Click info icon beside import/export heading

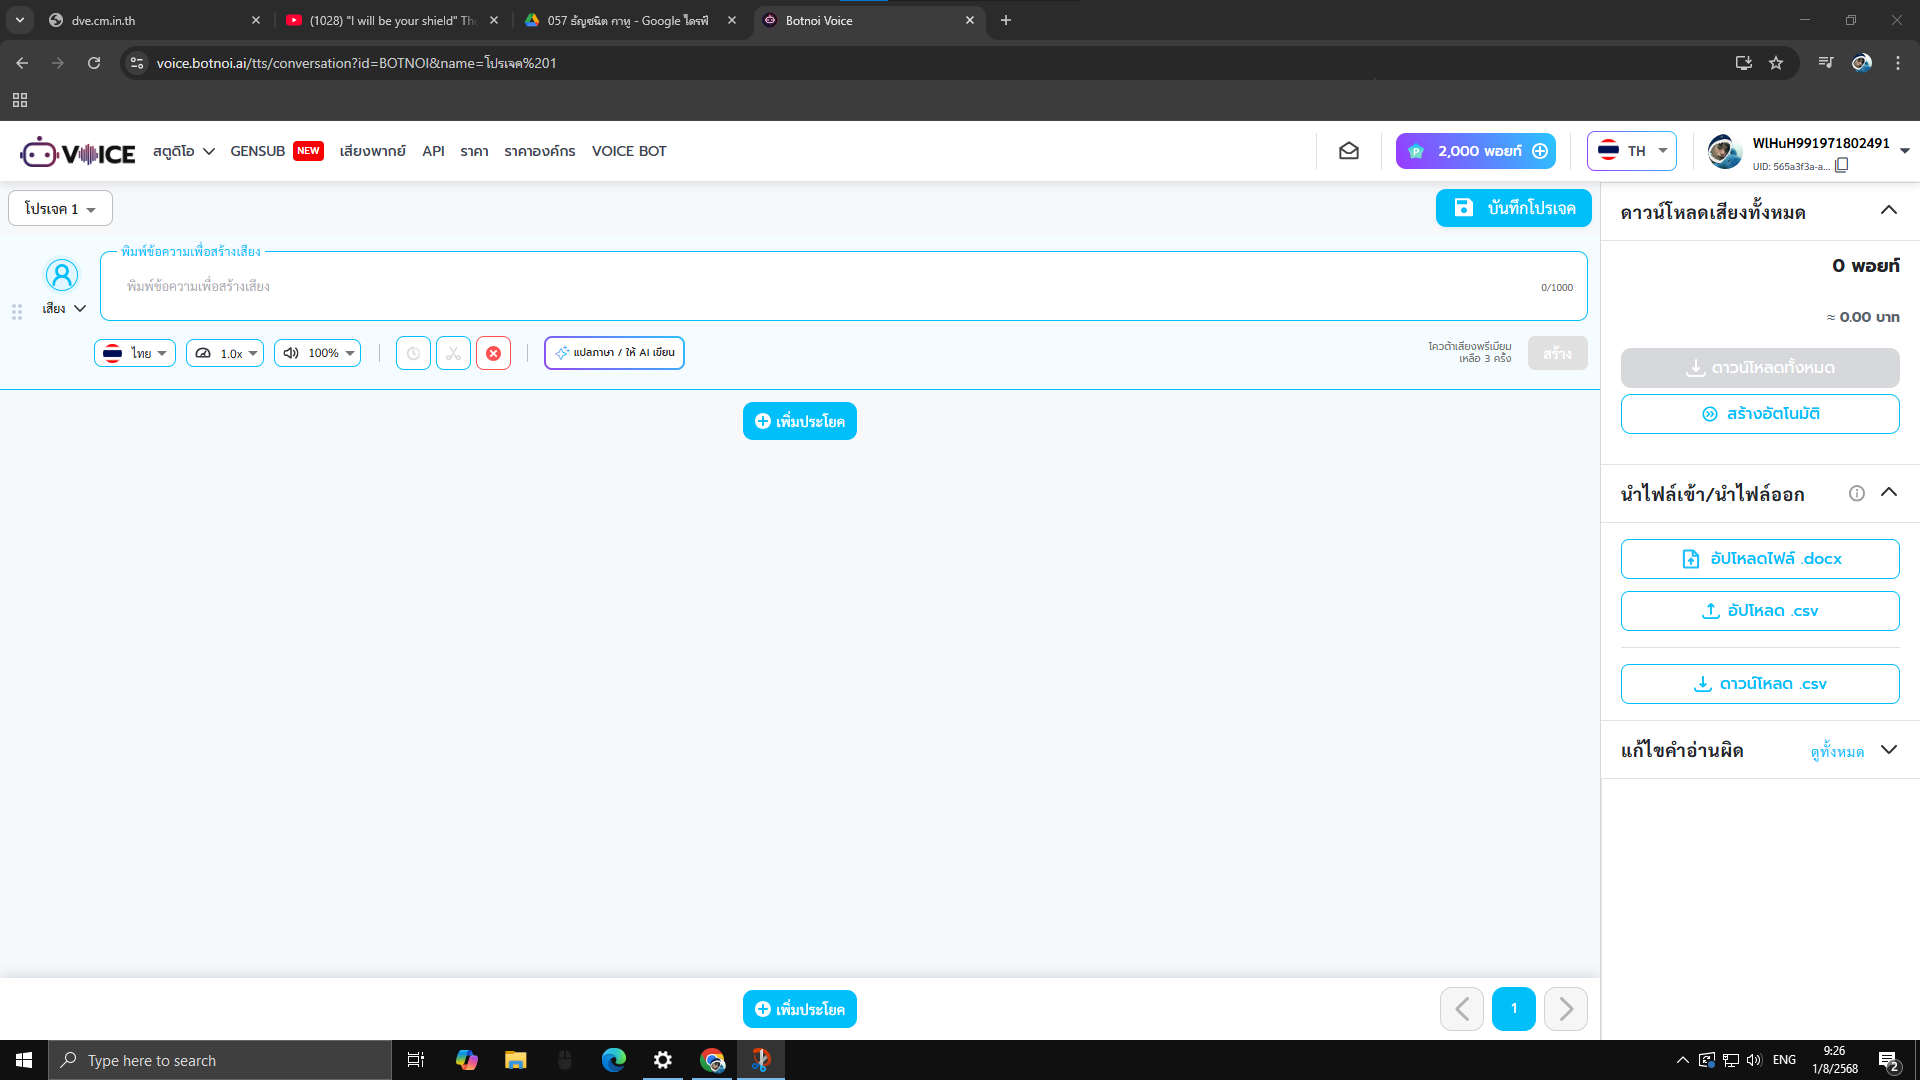[1857, 493]
